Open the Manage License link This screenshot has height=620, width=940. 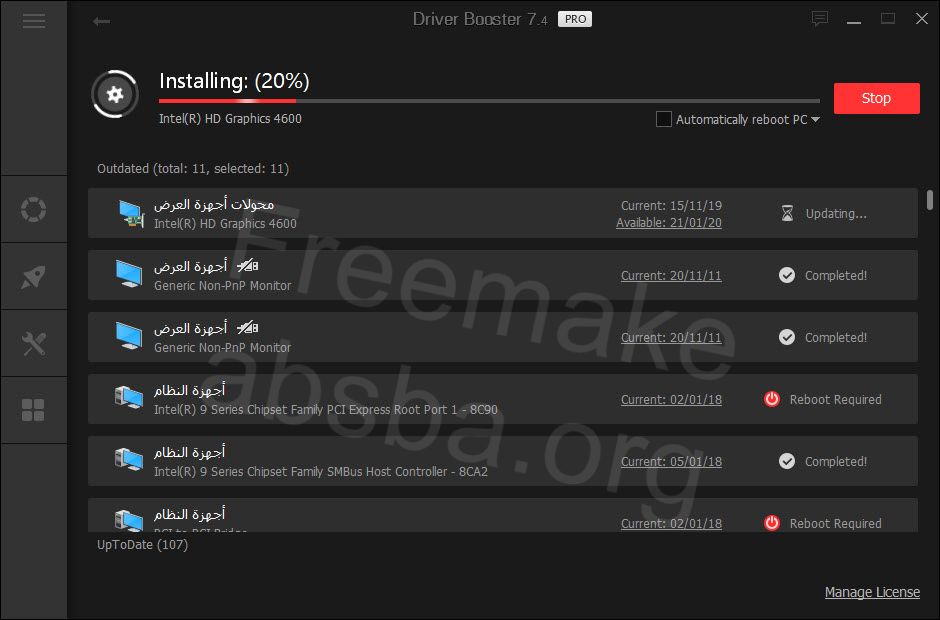[x=872, y=592]
